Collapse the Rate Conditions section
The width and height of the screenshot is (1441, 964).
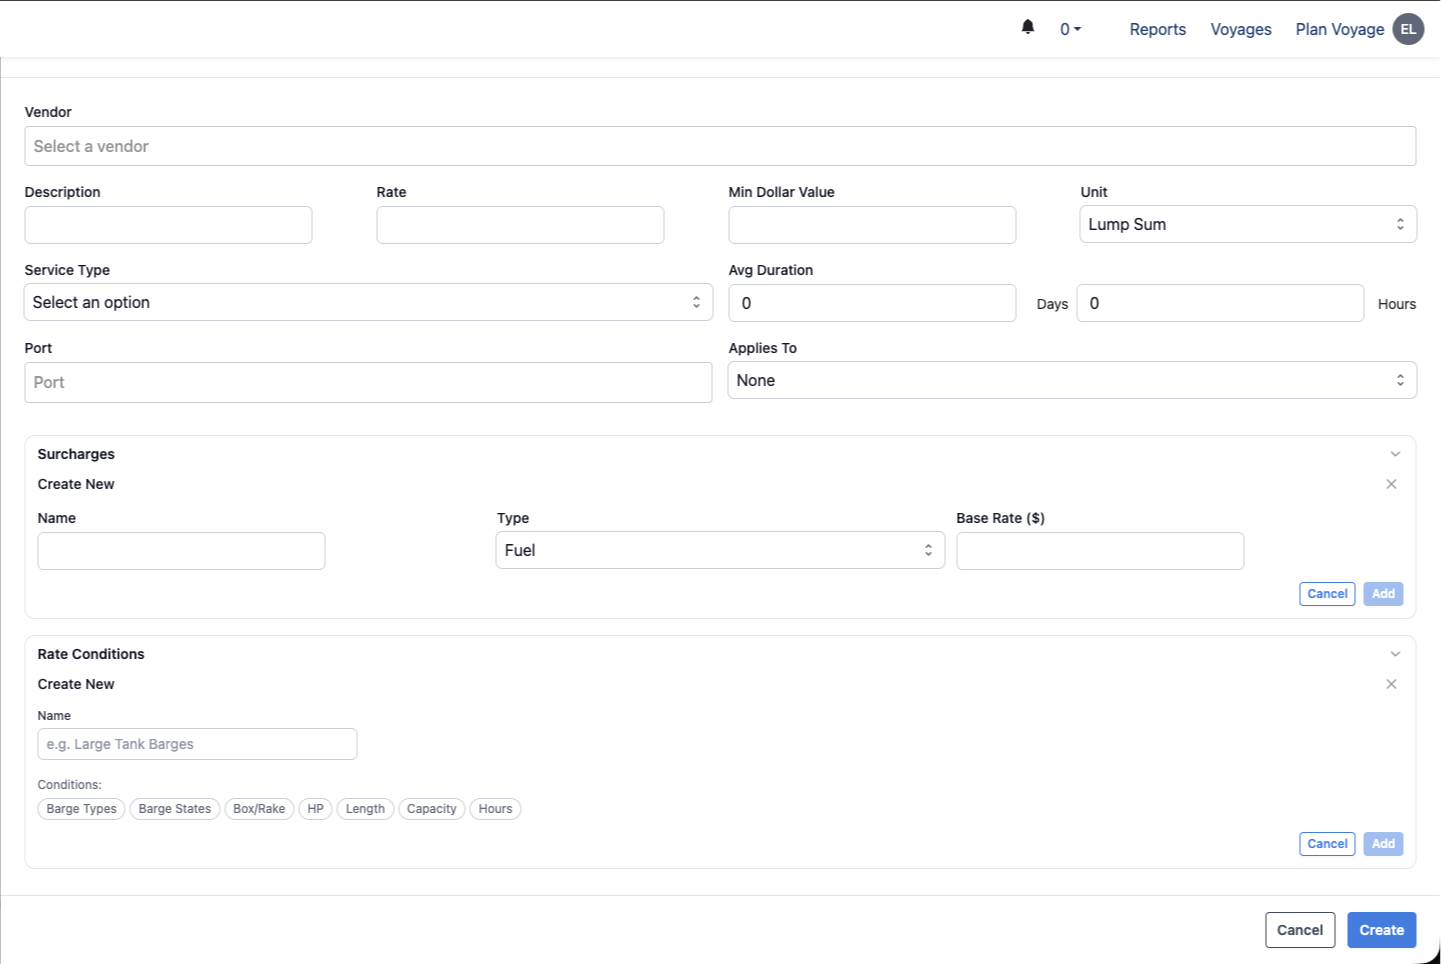pos(1395,654)
